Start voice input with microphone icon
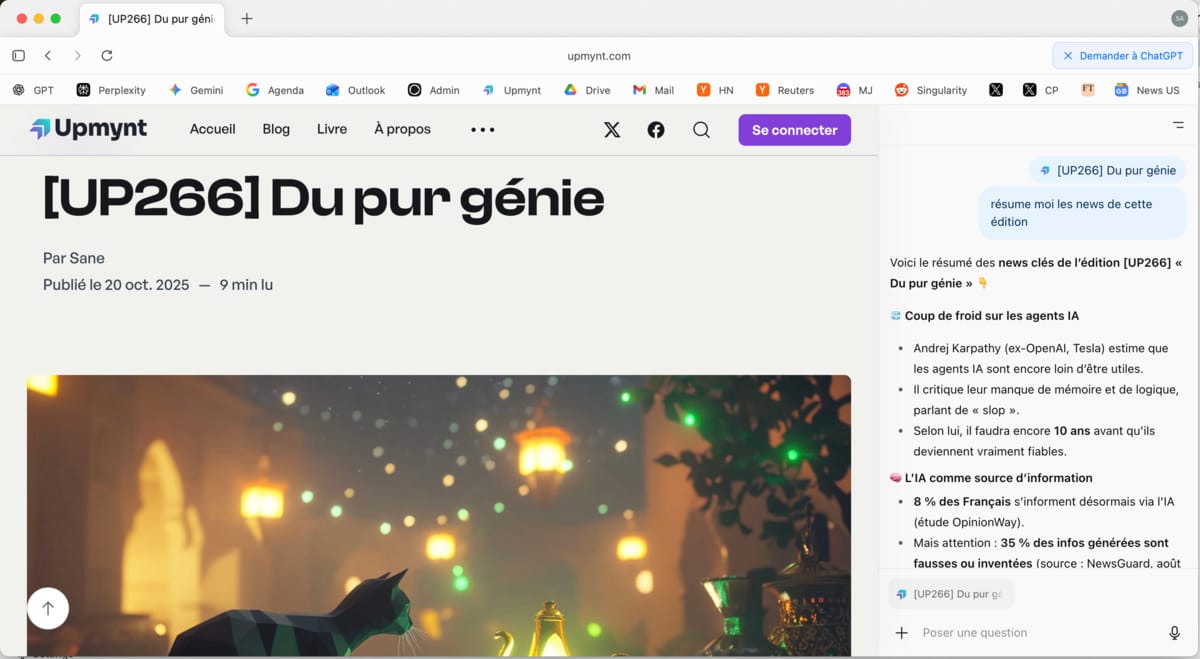 (1174, 633)
